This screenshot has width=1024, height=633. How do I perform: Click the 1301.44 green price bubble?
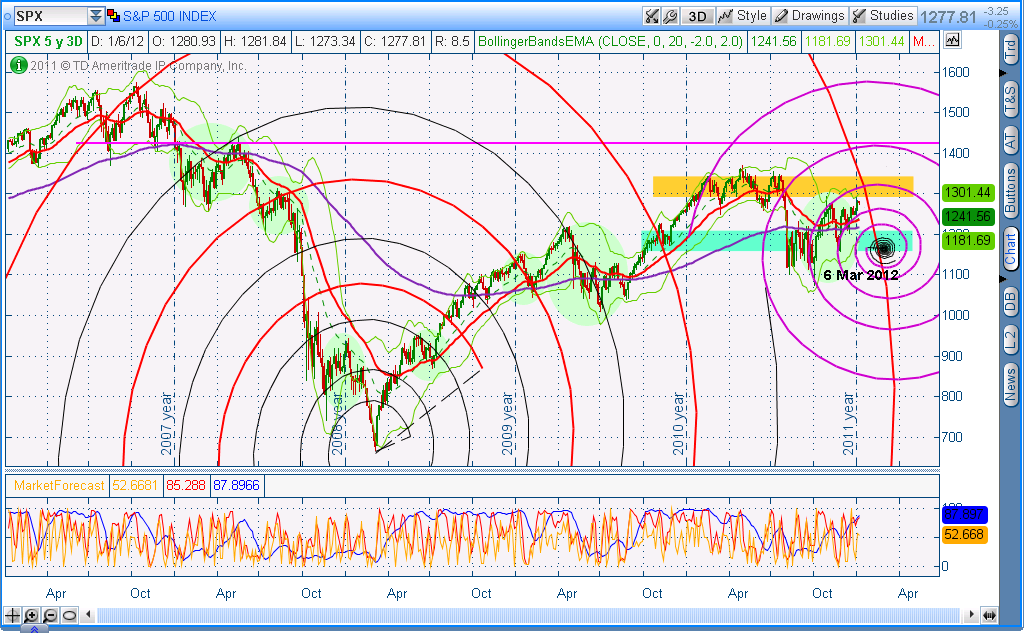[968, 192]
